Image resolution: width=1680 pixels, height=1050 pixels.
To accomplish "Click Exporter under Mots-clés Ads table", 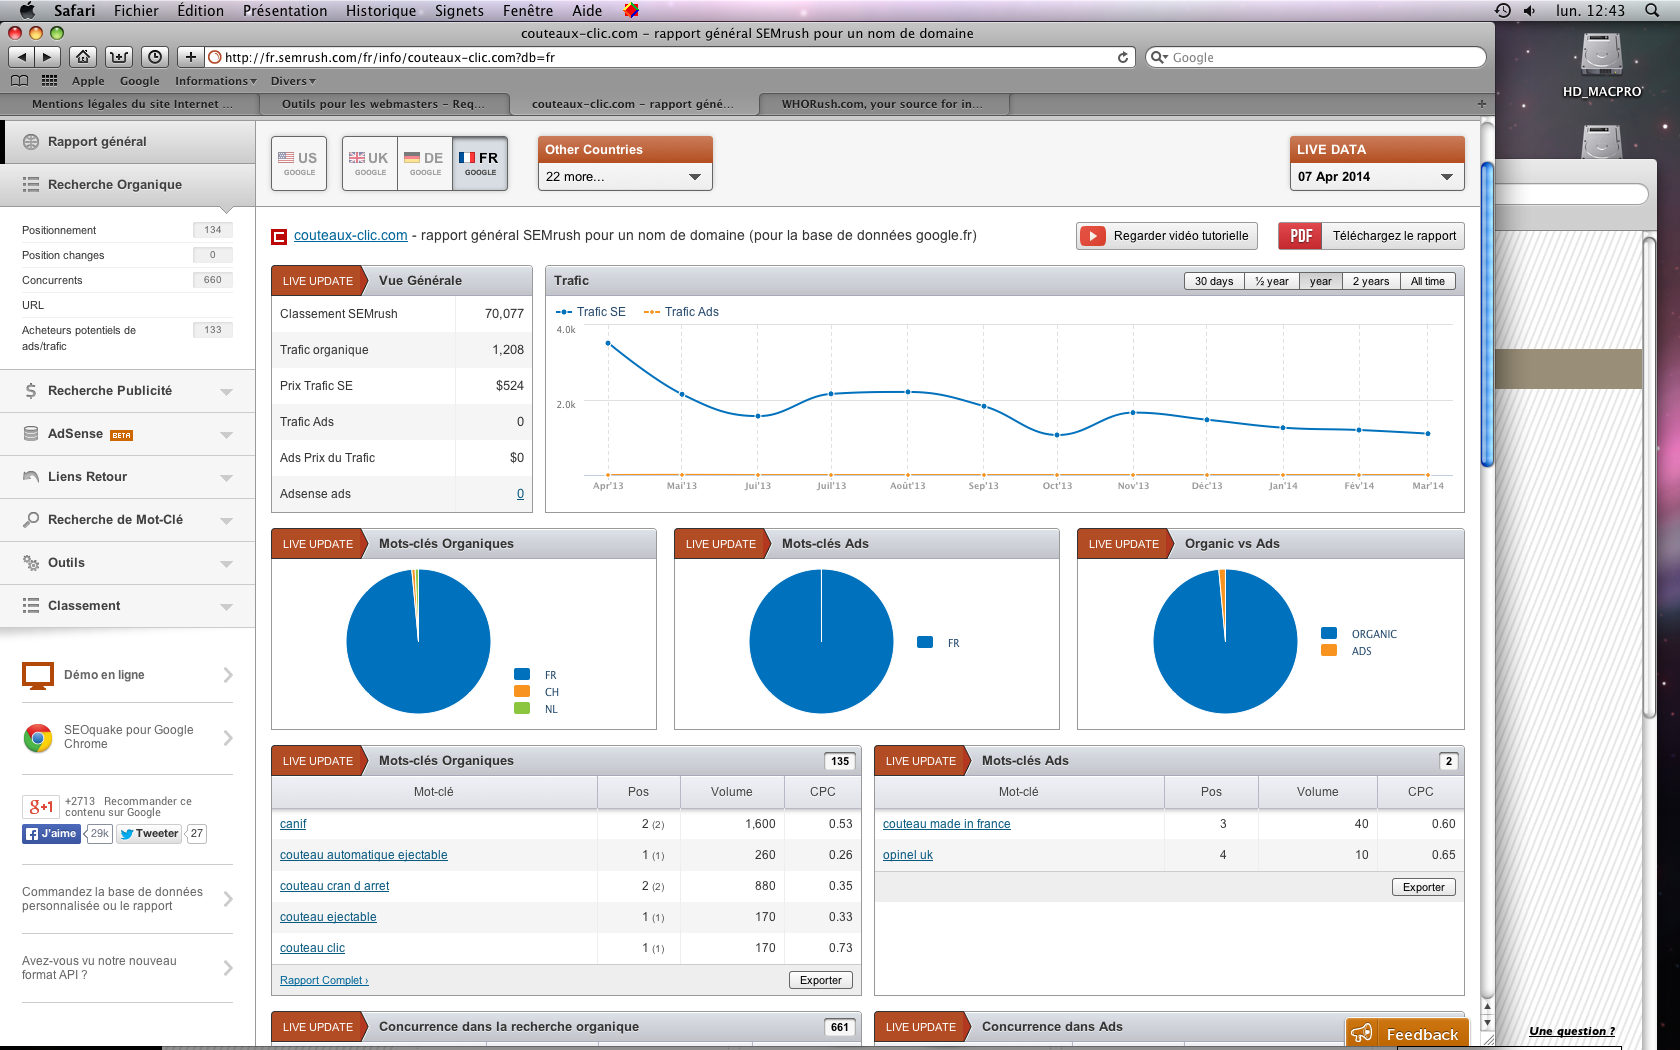I will (x=1423, y=887).
